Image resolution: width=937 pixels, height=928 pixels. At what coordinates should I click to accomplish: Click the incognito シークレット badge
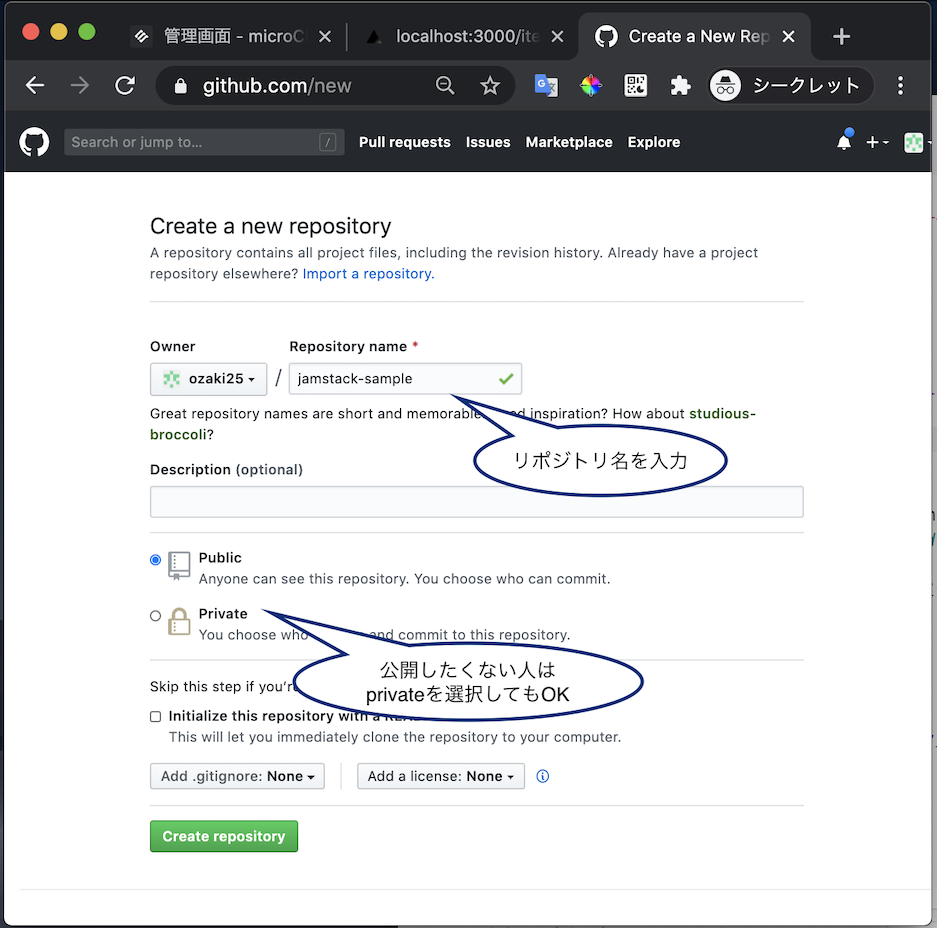click(790, 85)
